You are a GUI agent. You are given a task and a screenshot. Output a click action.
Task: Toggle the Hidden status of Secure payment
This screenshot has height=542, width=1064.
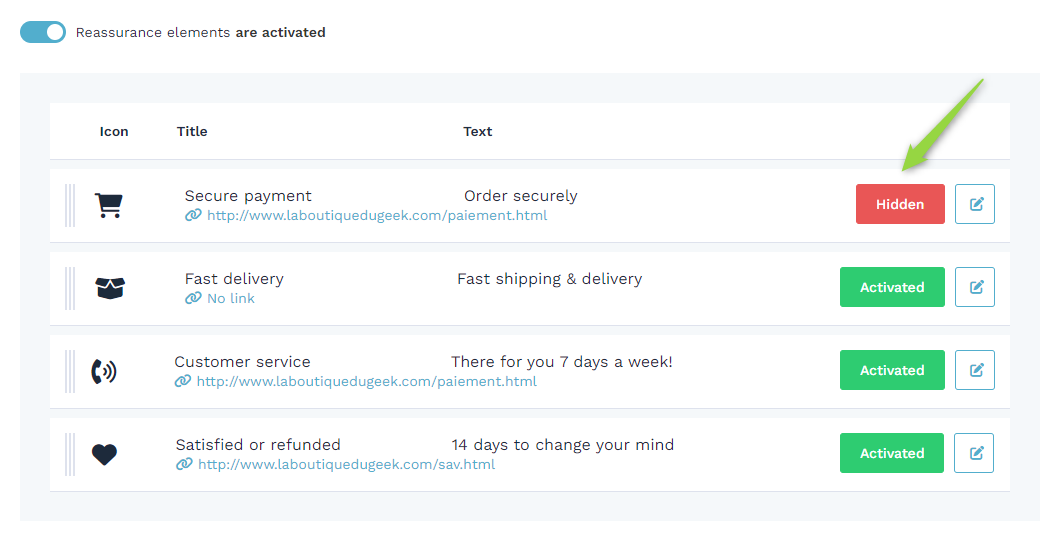[900, 204]
